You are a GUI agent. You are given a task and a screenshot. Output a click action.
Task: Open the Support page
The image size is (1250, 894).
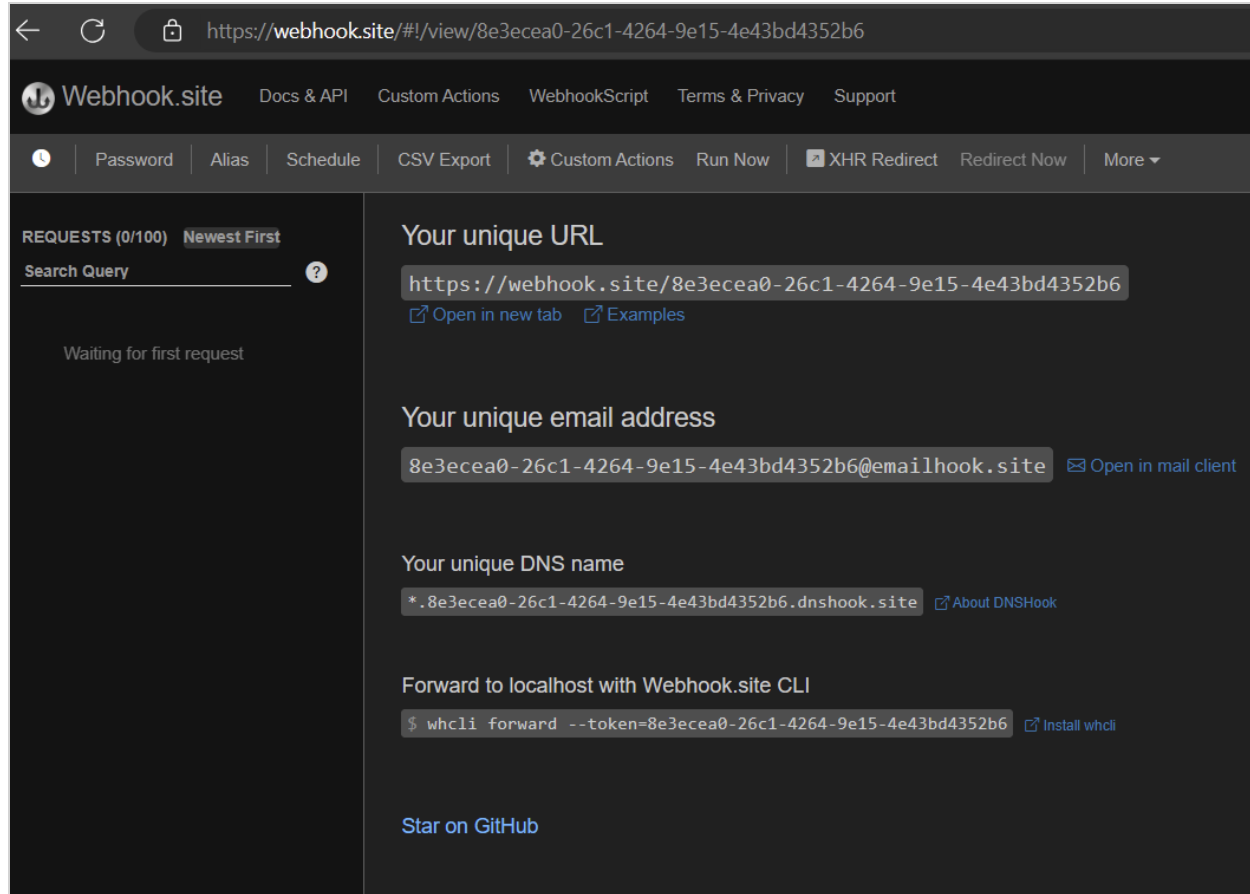865,97
